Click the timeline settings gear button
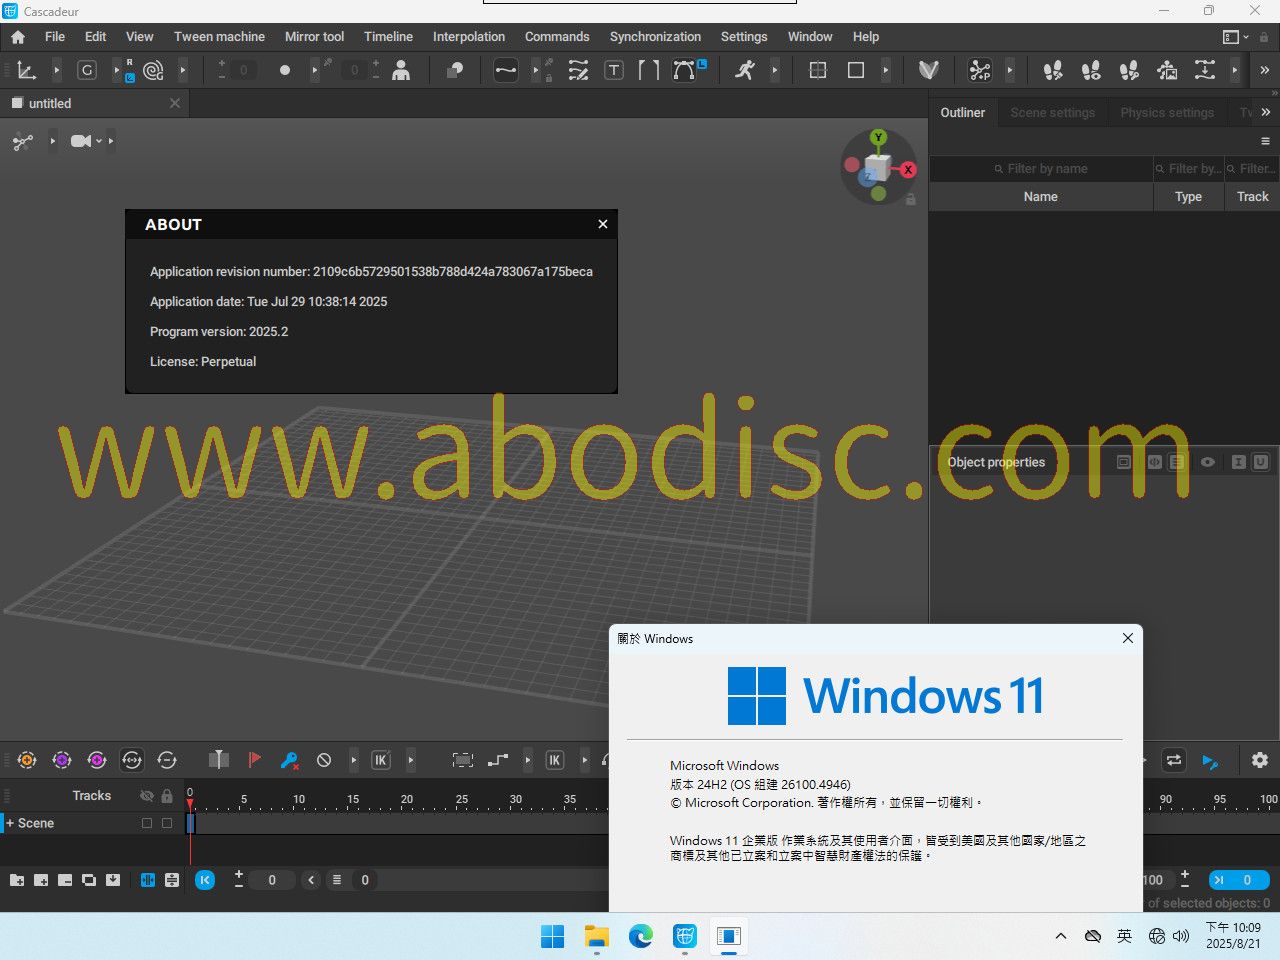The height and width of the screenshot is (960, 1280). [x=1260, y=760]
